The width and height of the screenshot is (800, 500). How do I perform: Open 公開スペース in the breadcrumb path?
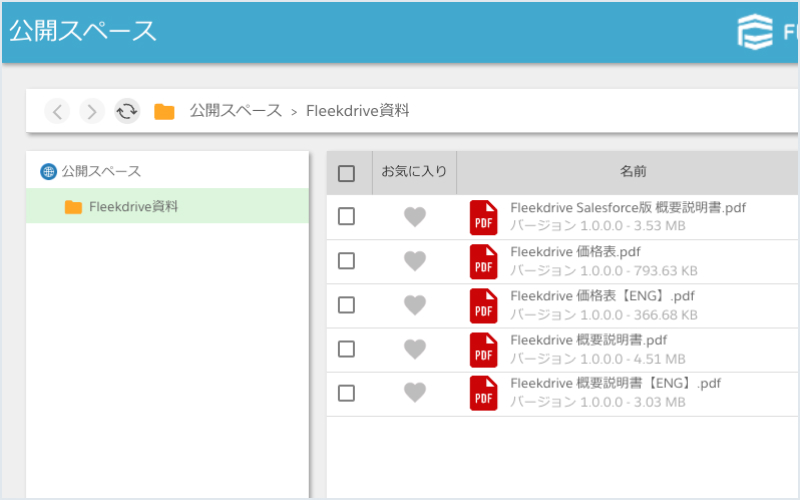236,111
